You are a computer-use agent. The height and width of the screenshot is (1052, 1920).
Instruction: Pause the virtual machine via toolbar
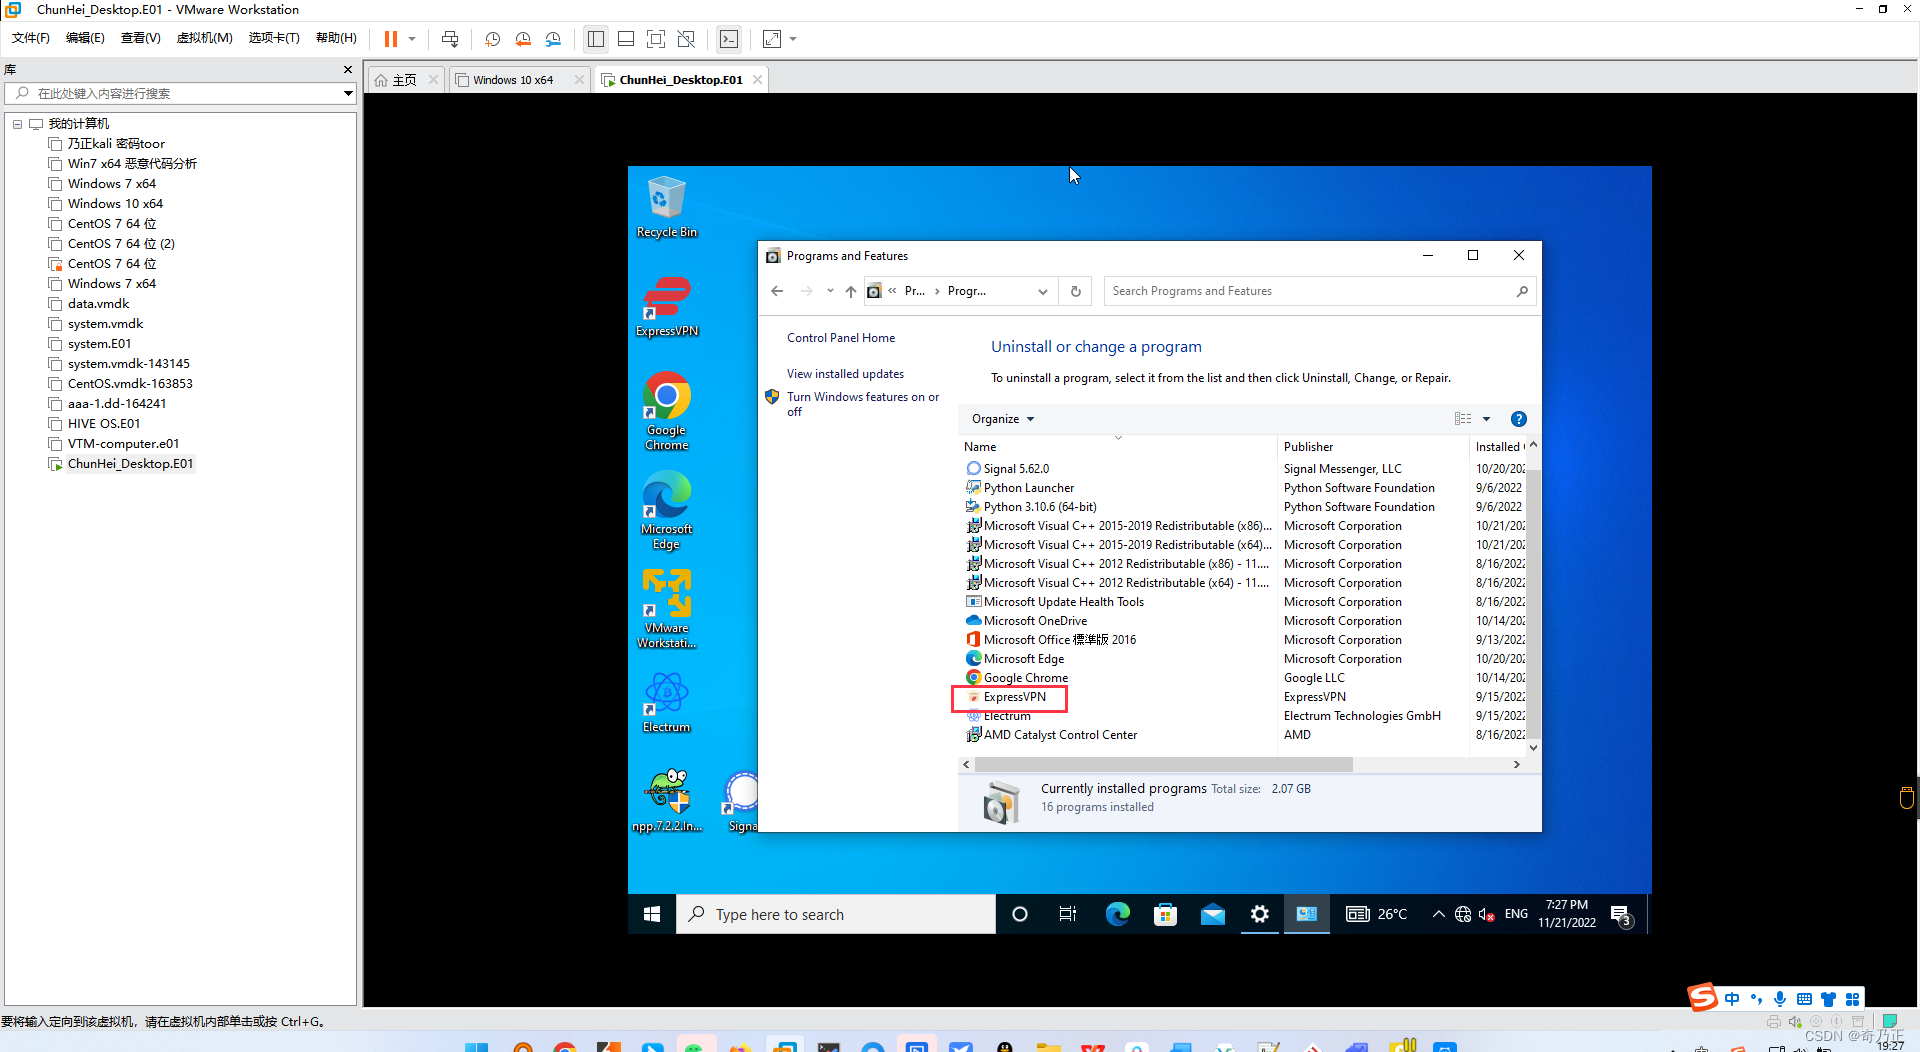[x=391, y=39]
